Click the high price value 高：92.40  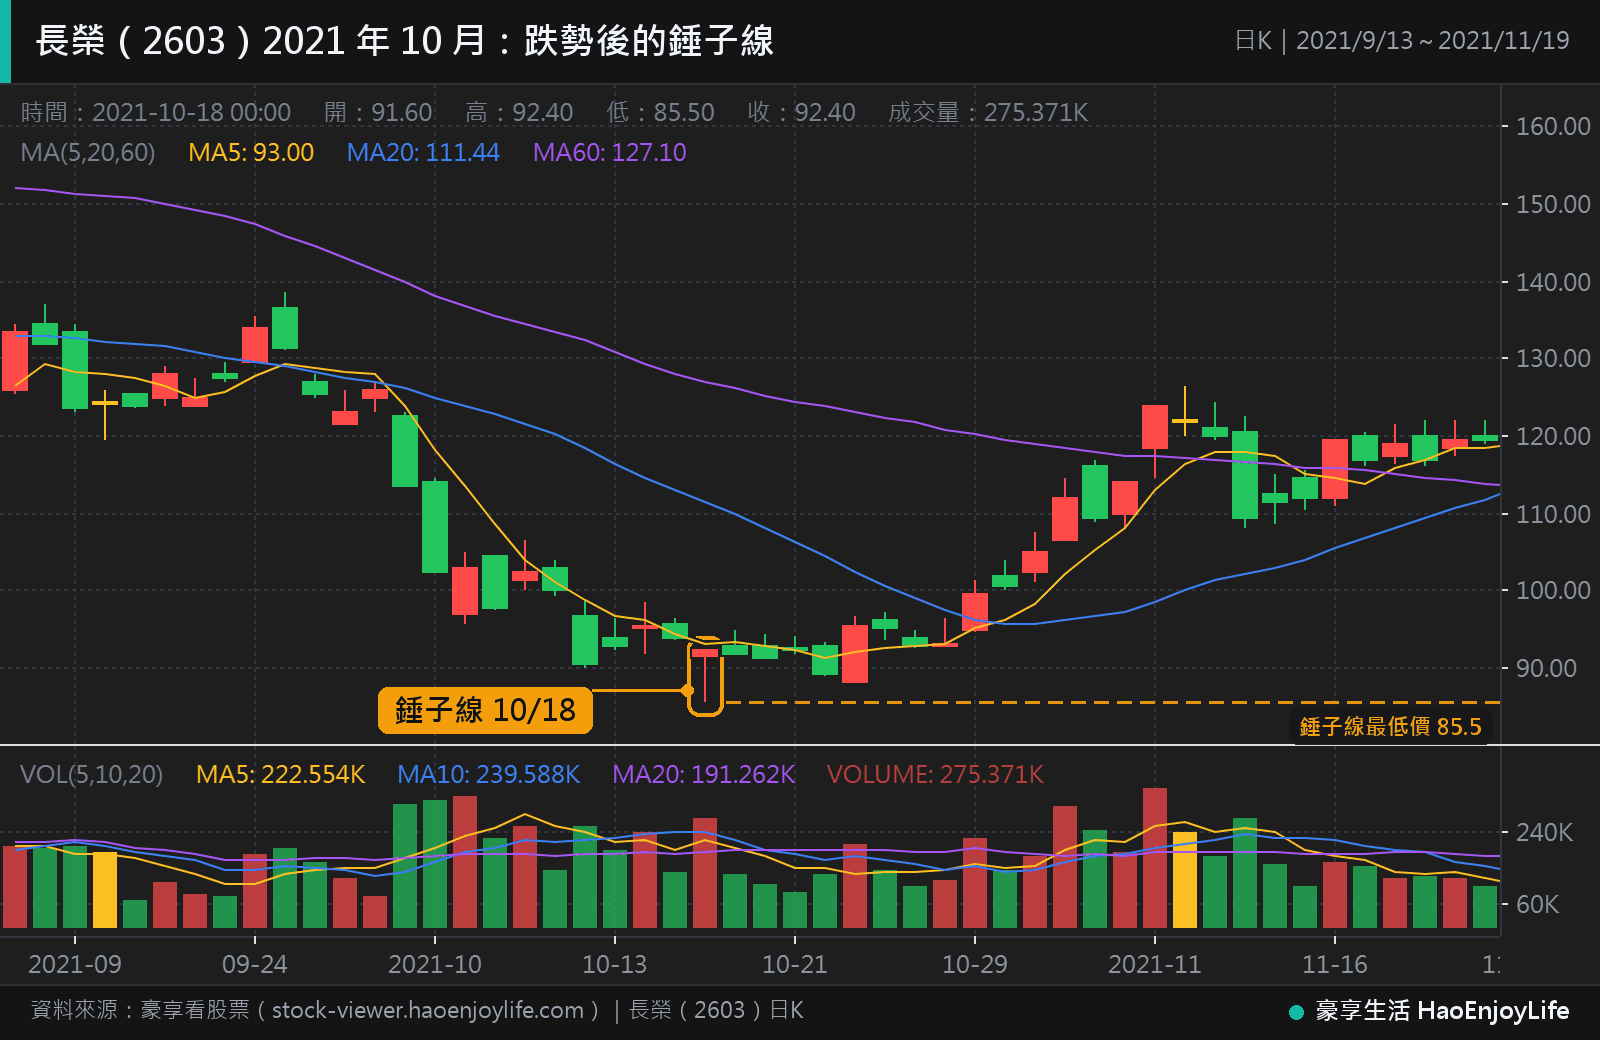pyautogui.click(x=519, y=112)
